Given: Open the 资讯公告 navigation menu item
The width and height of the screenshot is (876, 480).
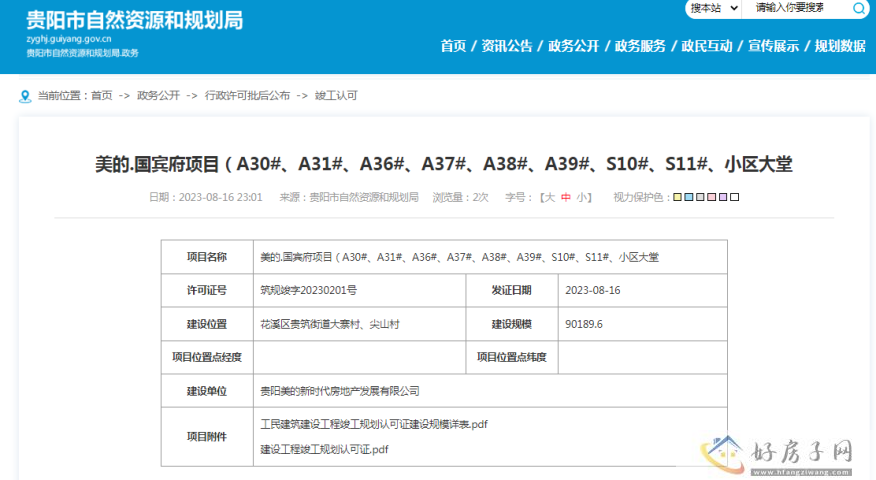Looking at the screenshot, I should 507,46.
